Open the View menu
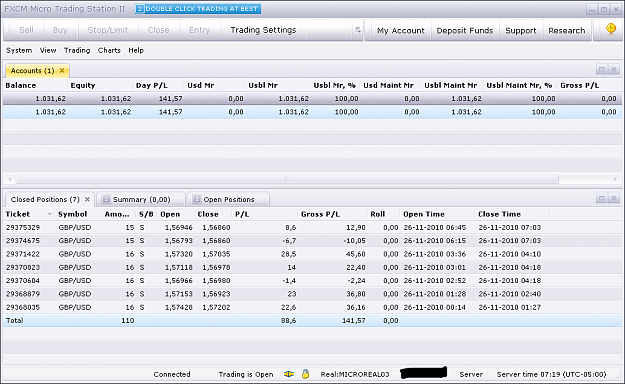Viewport: 625px width, 384px height. click(48, 51)
